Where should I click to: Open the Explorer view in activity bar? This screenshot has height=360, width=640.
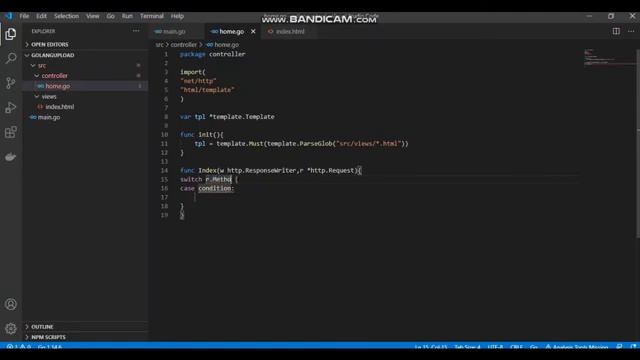point(11,34)
